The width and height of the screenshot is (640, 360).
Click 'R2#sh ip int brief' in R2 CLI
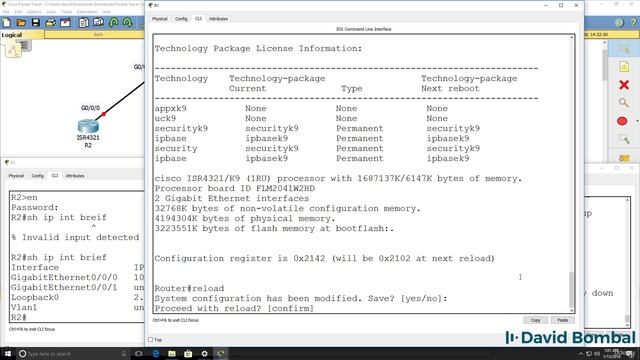coord(59,258)
